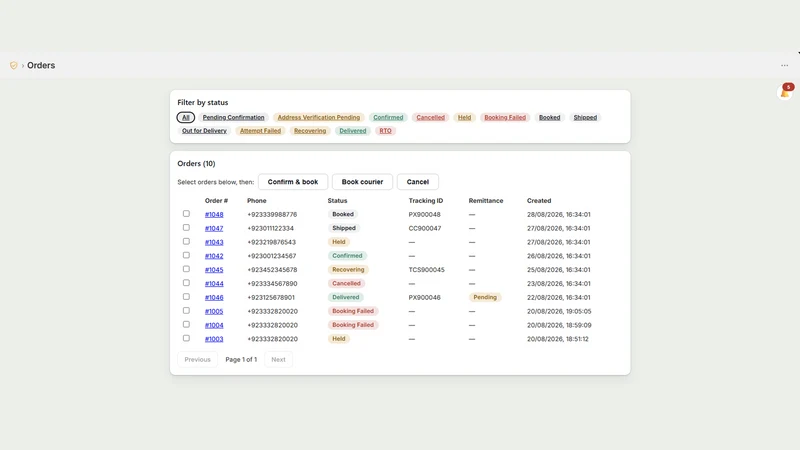Click the Tracking ID column header

click(426, 201)
